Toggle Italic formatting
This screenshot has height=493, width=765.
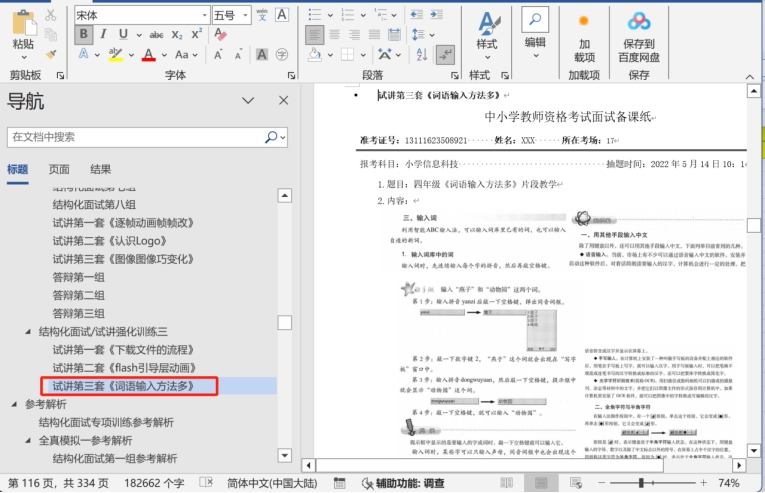(x=103, y=34)
